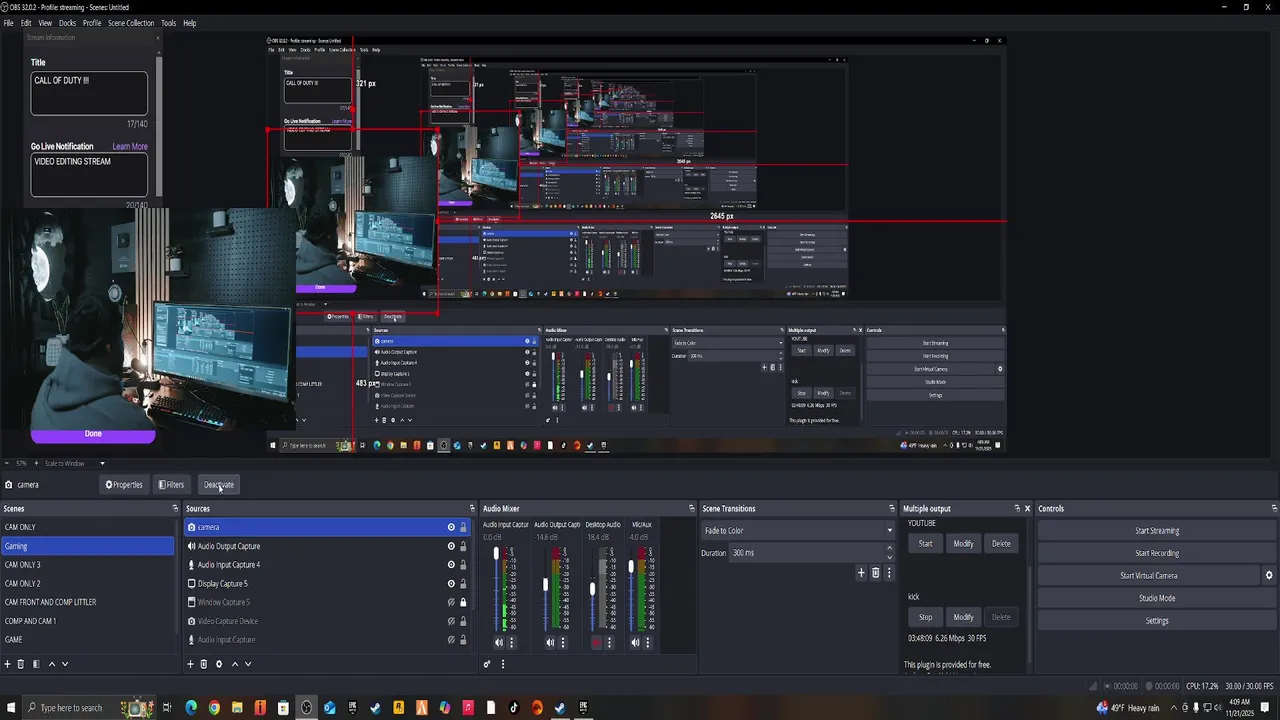
Task: Open the Docks menu
Action: 67,23
